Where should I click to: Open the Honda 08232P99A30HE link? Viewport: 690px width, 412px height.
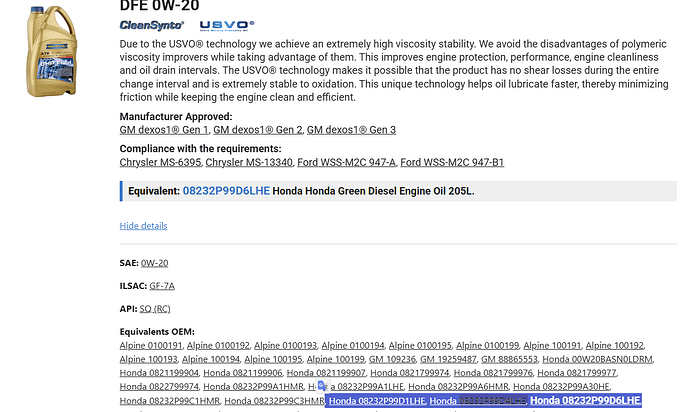562,386
